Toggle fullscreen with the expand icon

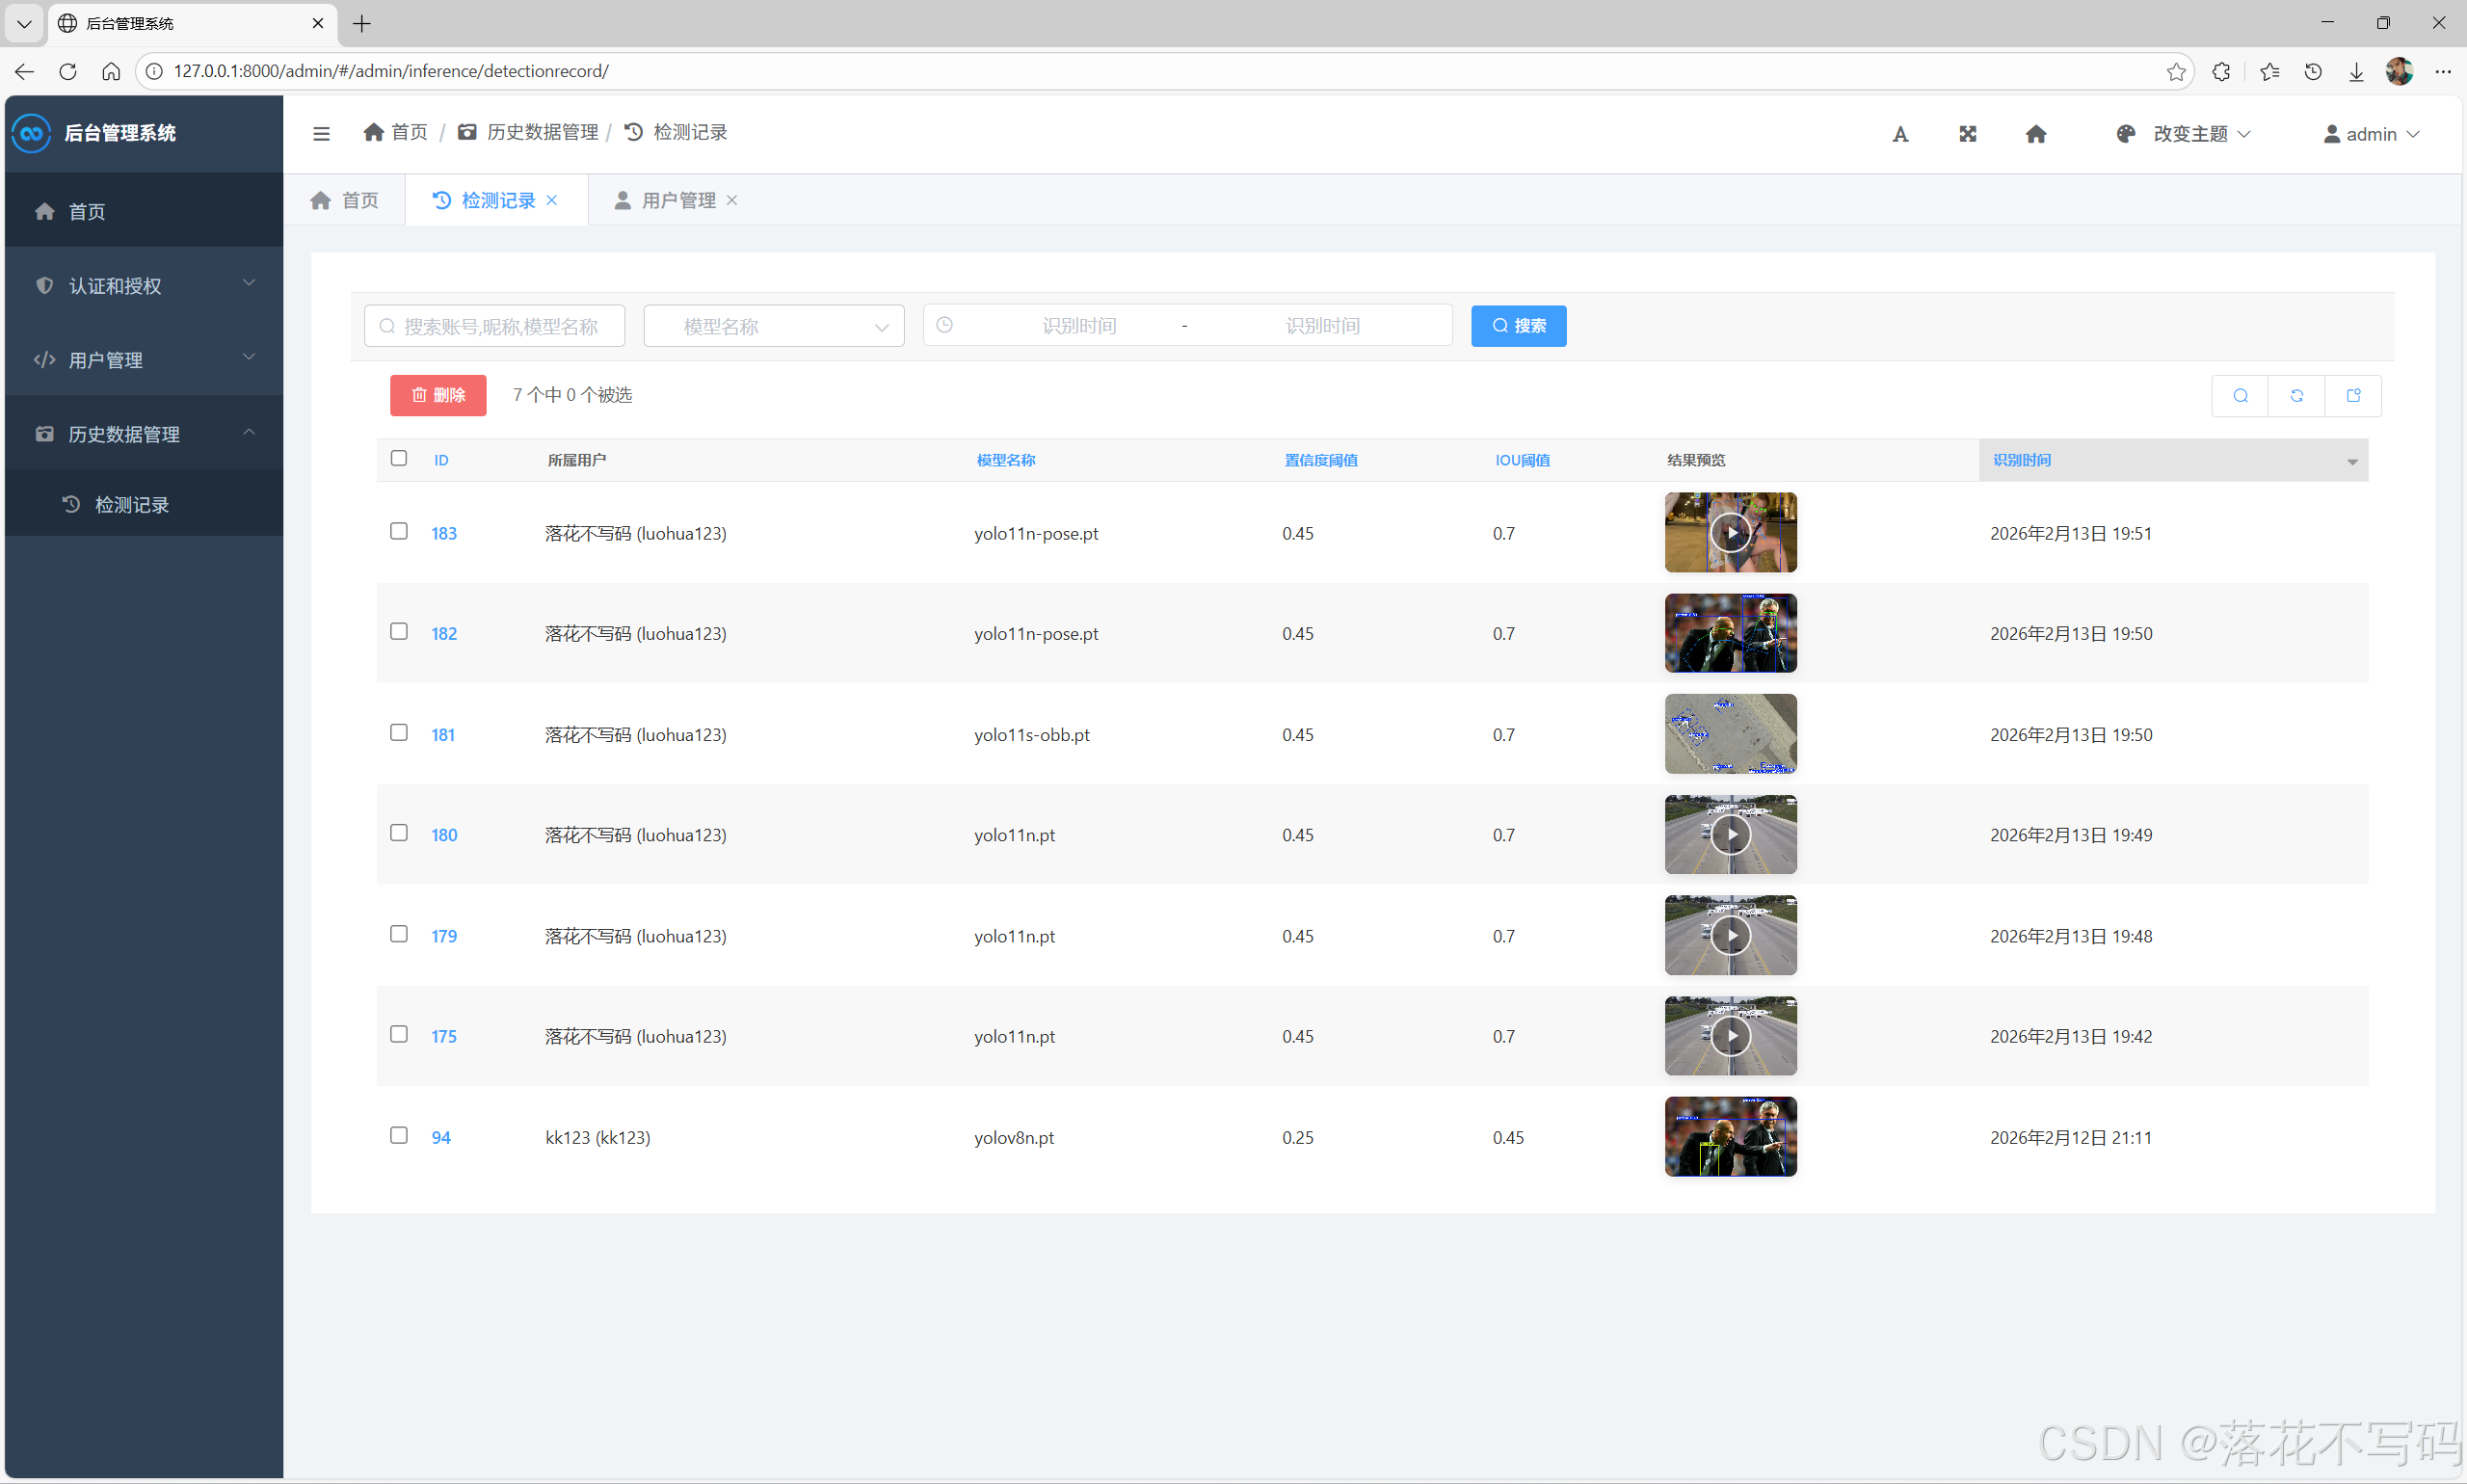(x=1967, y=134)
